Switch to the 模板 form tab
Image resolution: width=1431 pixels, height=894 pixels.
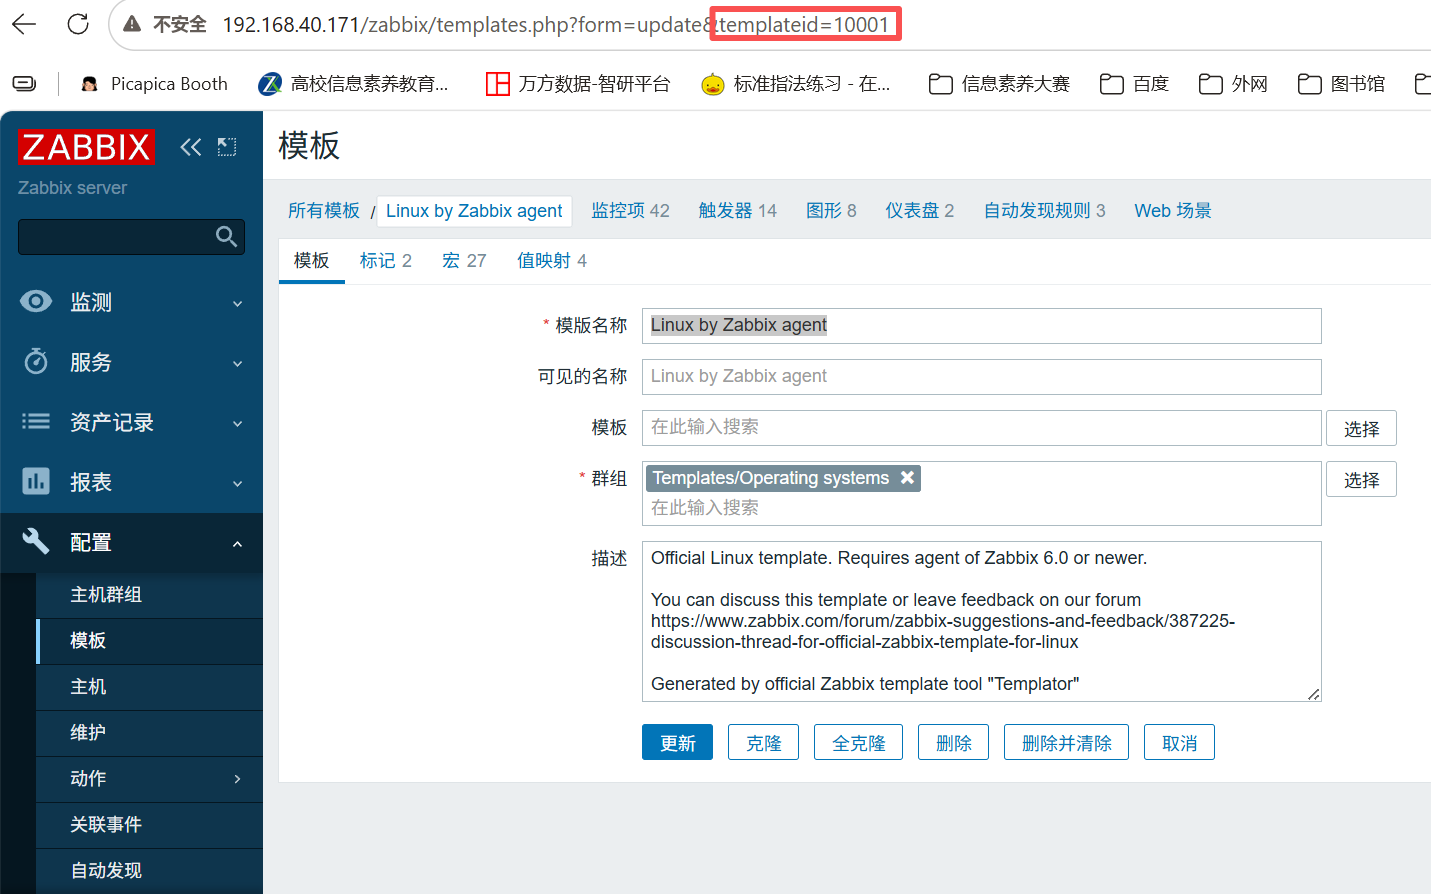click(x=311, y=260)
